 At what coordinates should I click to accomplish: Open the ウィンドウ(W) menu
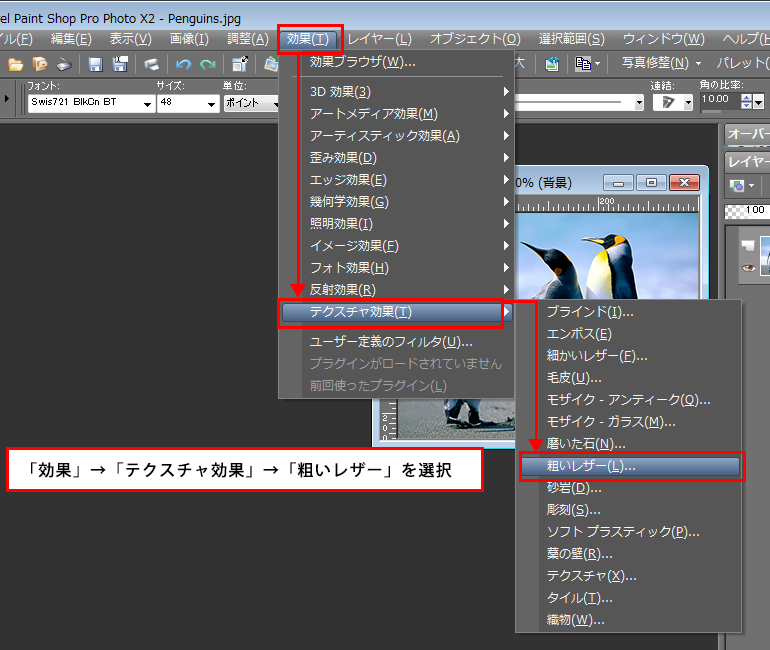663,39
